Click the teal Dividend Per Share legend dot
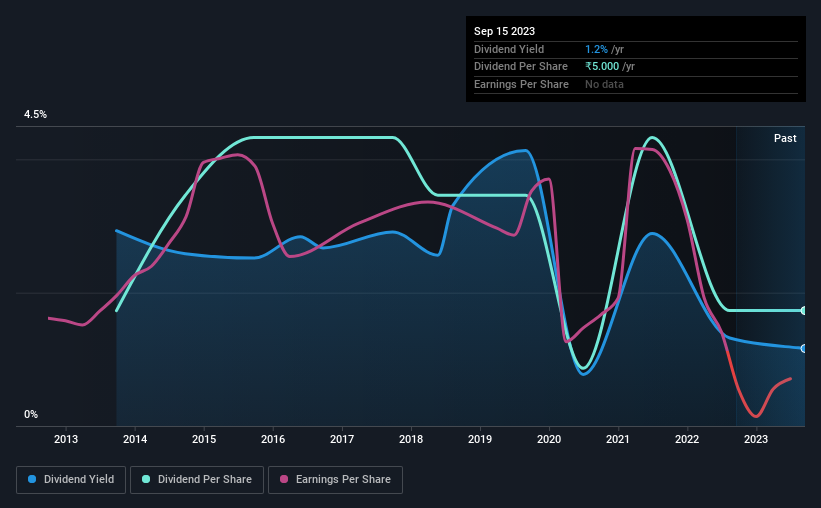The width and height of the screenshot is (821, 508). [x=146, y=479]
